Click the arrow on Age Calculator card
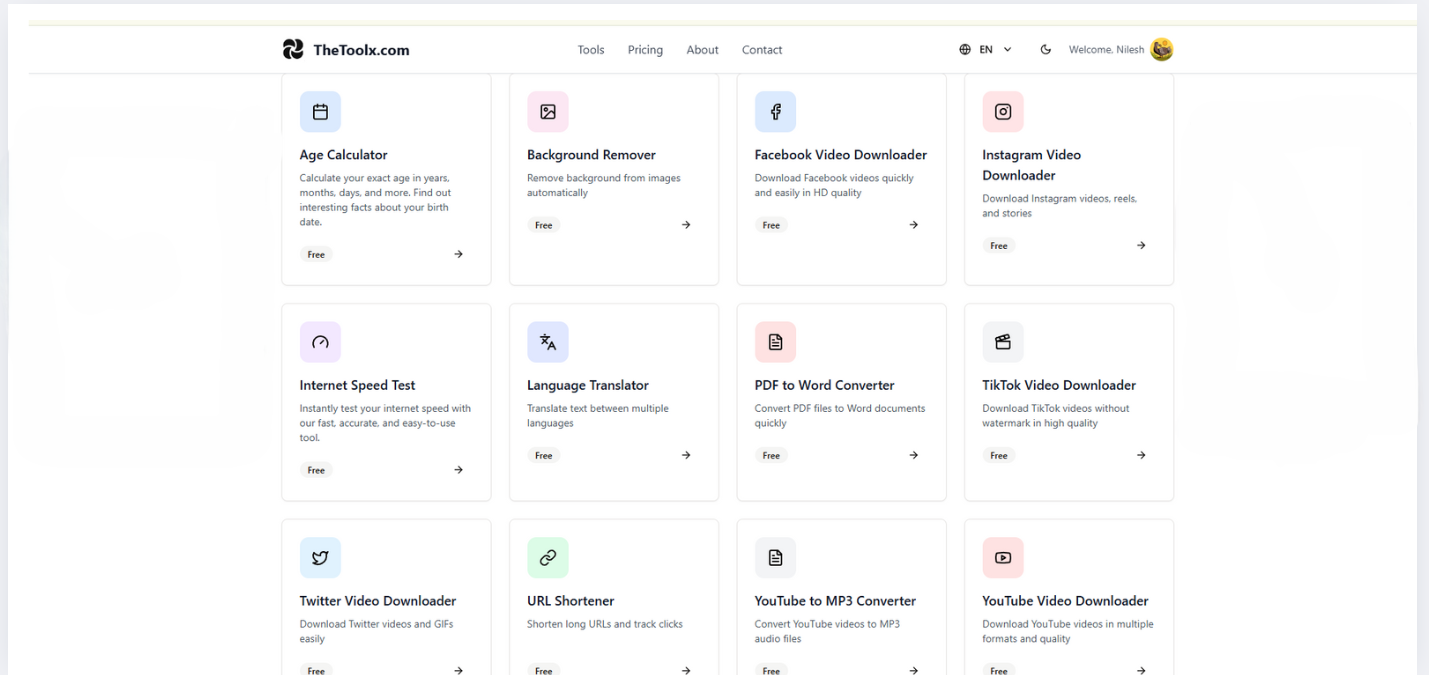 click(x=458, y=254)
